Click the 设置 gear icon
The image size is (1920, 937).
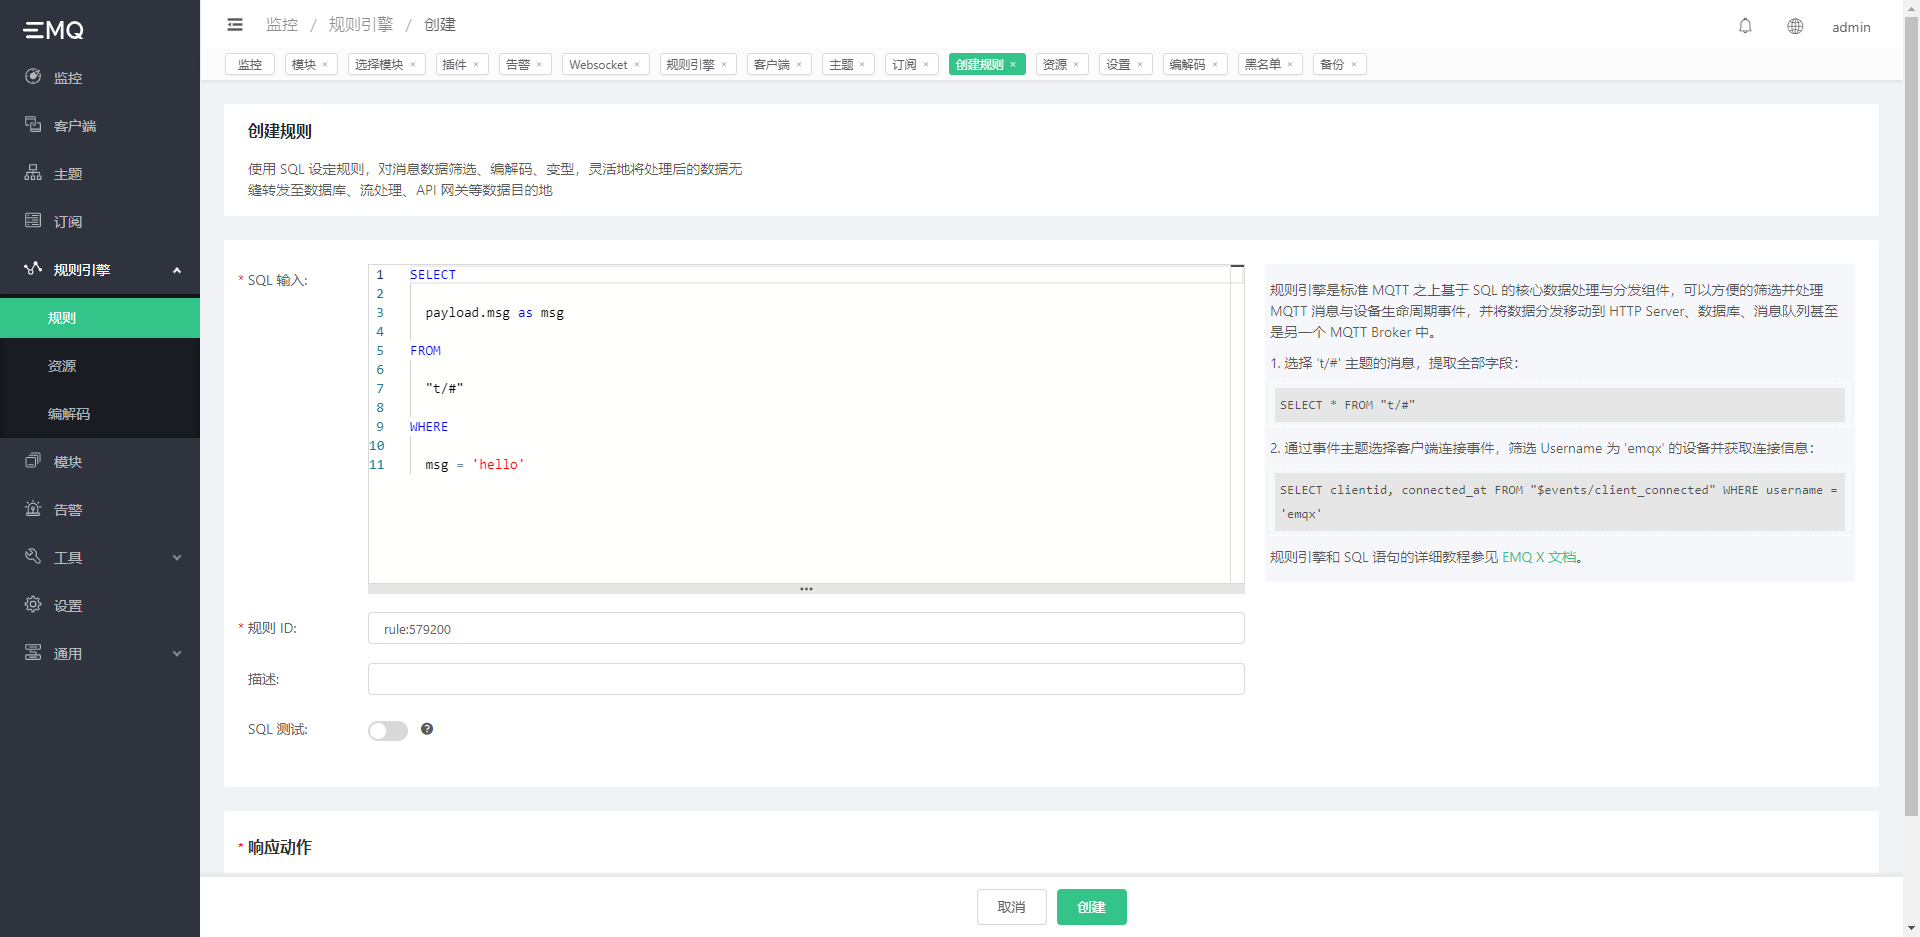click(x=33, y=605)
